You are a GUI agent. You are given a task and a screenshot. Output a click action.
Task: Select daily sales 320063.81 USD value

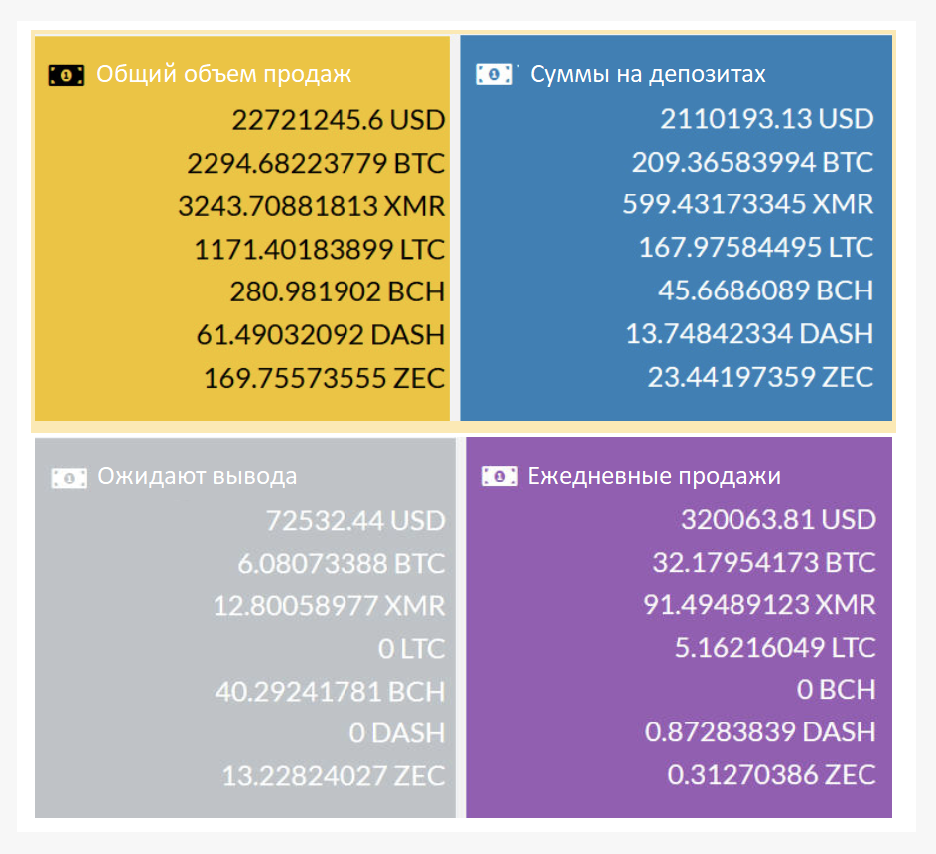778,519
